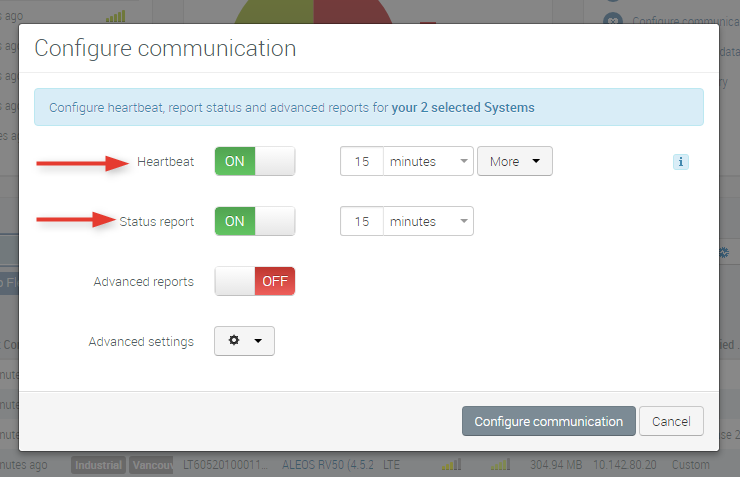
Task: Select ALEOS RV50 cell in background table
Action: [x=328, y=465]
